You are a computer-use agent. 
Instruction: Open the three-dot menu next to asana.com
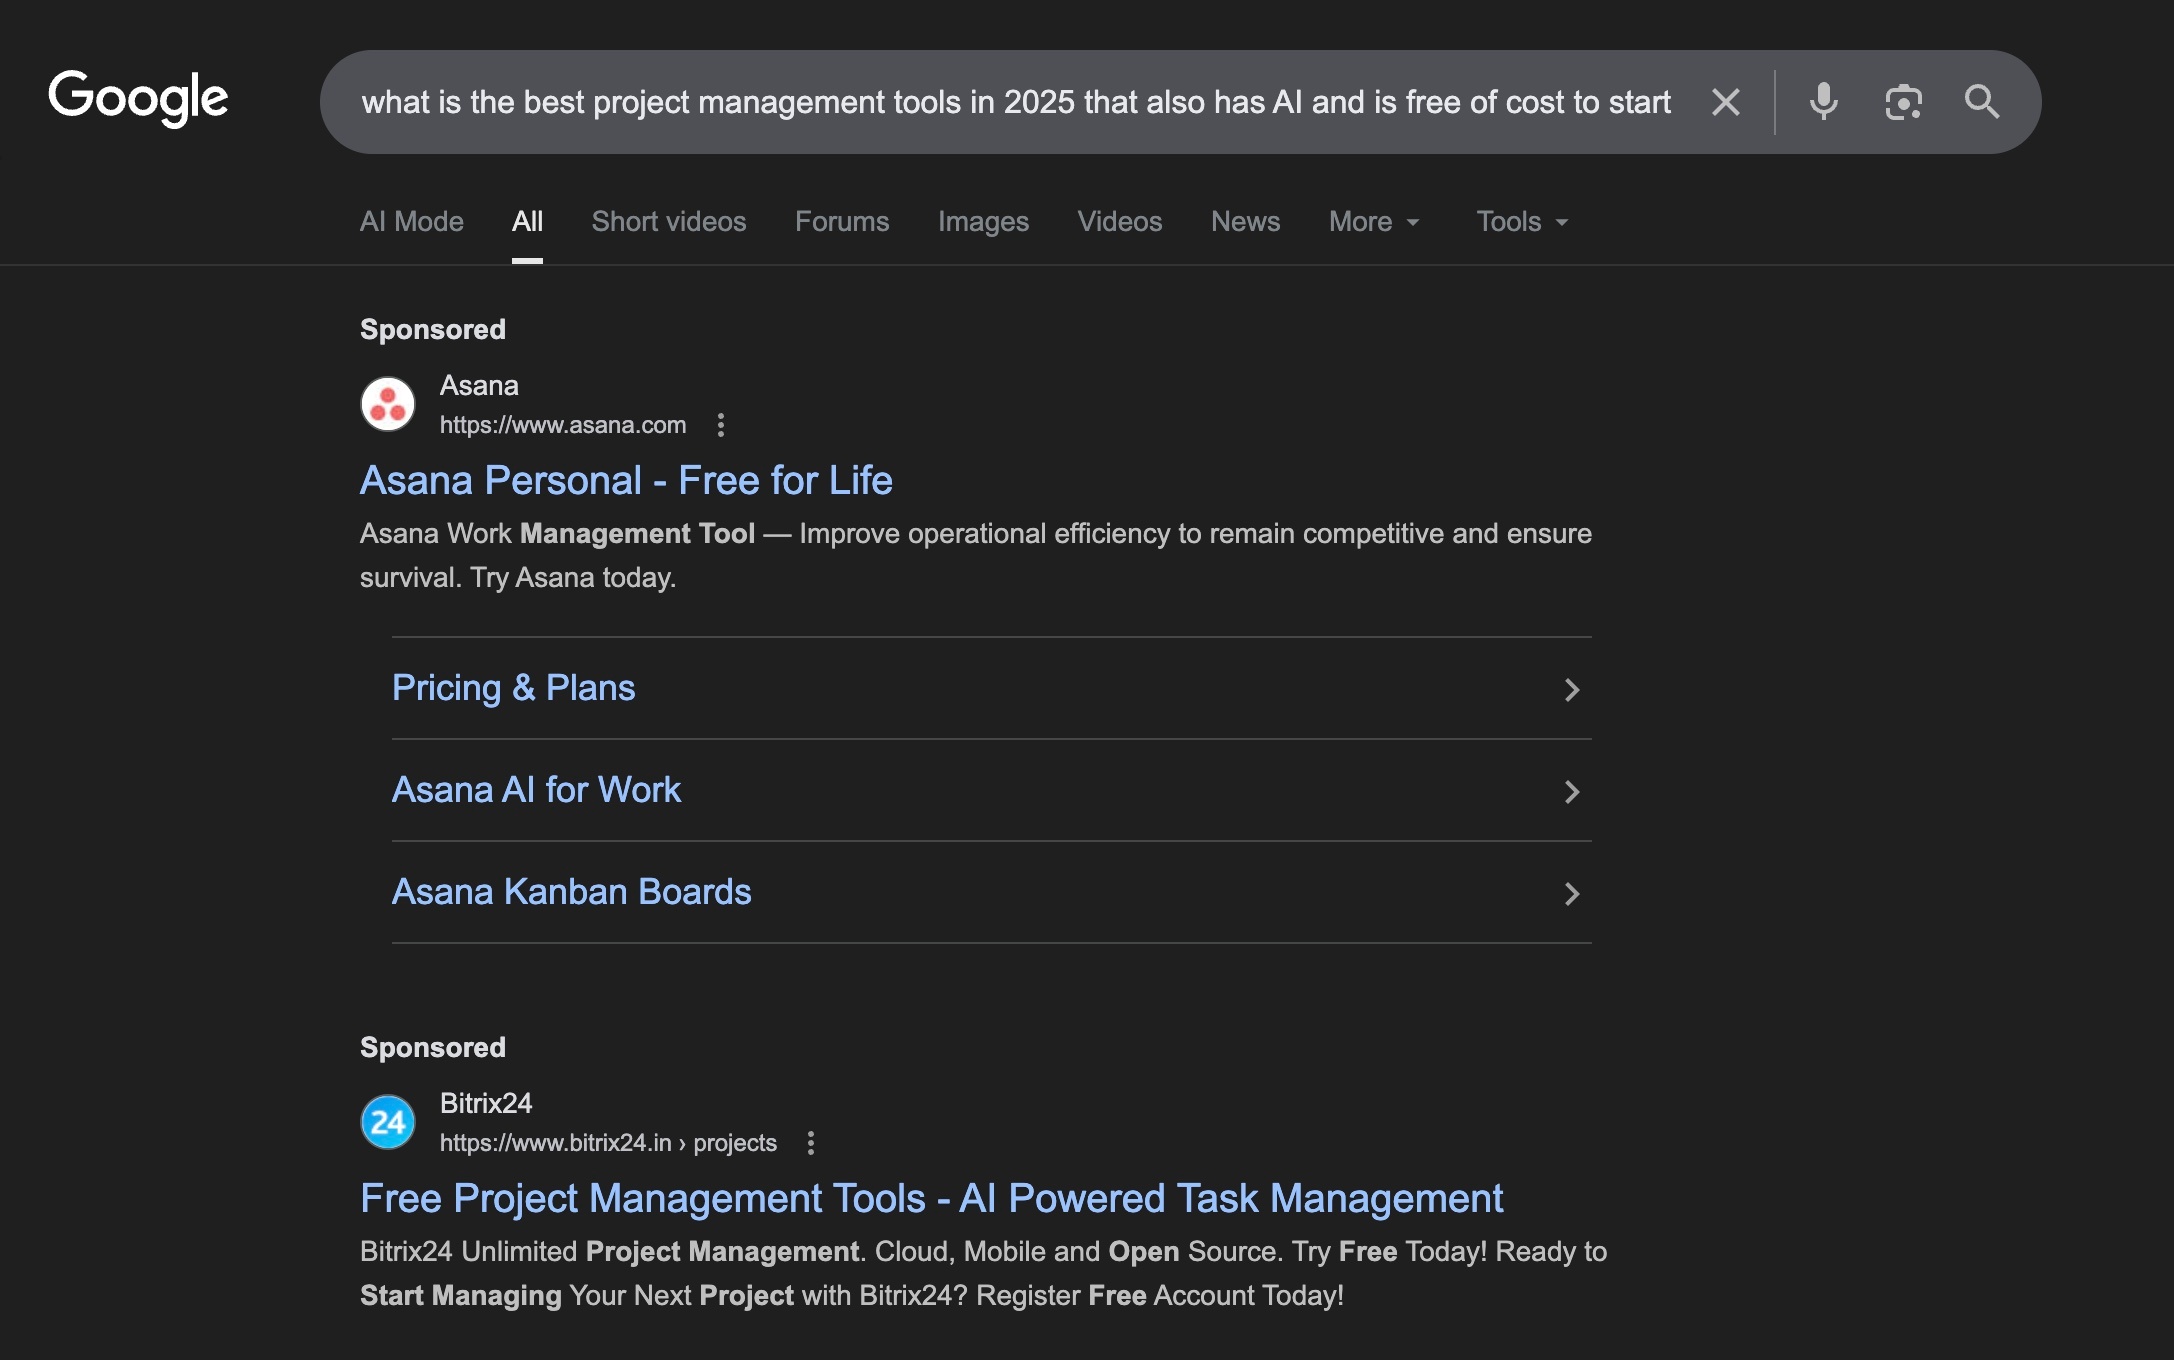721,425
